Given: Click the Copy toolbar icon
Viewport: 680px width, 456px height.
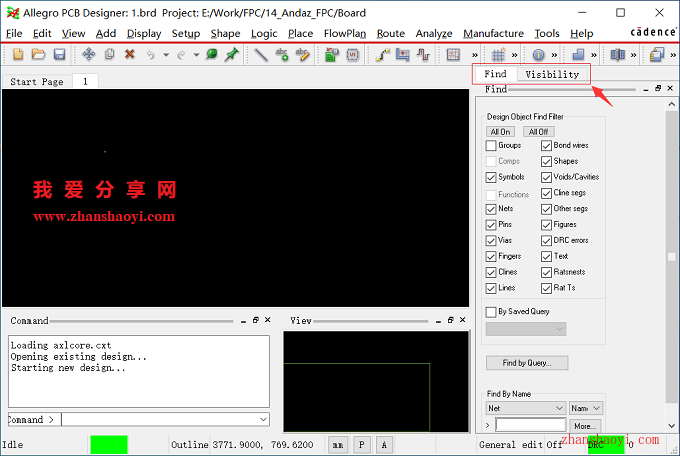Looking at the screenshot, I should click(110, 54).
